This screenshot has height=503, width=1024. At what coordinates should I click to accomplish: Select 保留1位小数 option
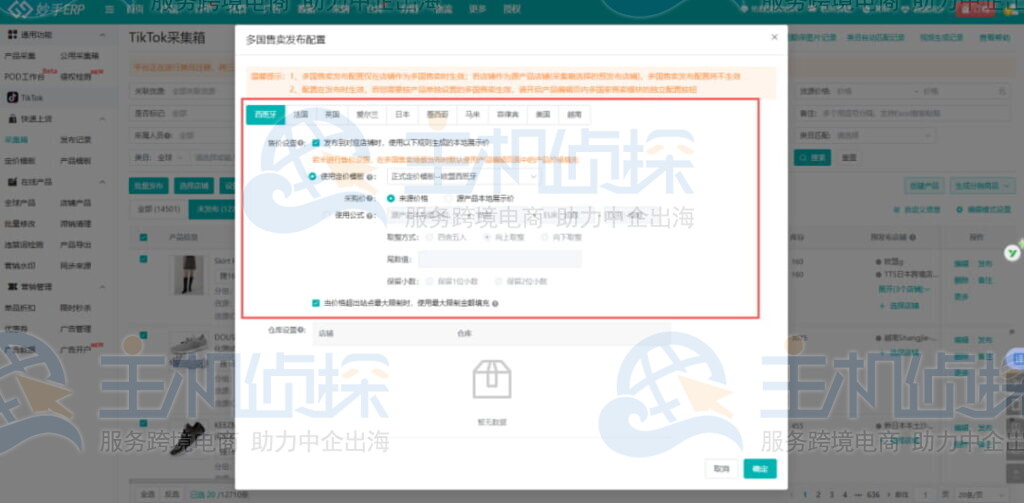point(429,282)
